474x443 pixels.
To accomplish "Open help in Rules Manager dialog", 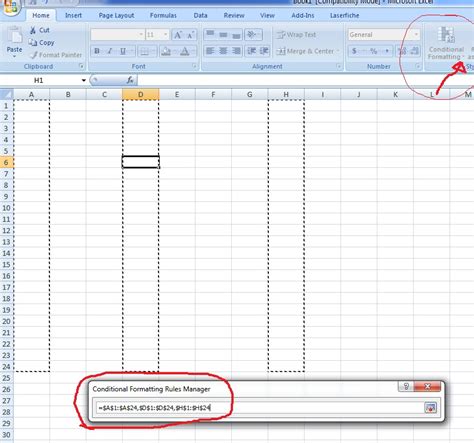I will pyautogui.click(x=406, y=386).
